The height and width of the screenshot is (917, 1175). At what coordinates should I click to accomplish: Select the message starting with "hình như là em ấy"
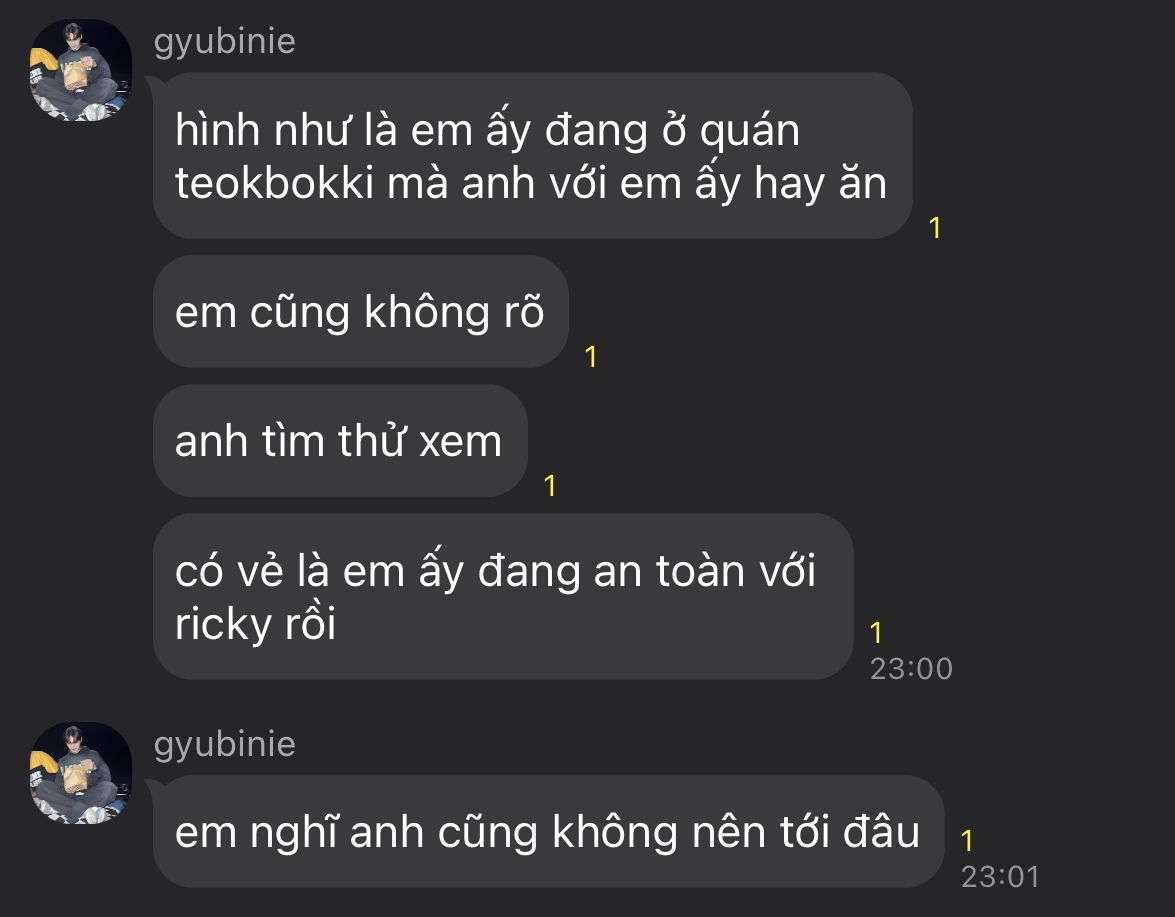[533, 156]
